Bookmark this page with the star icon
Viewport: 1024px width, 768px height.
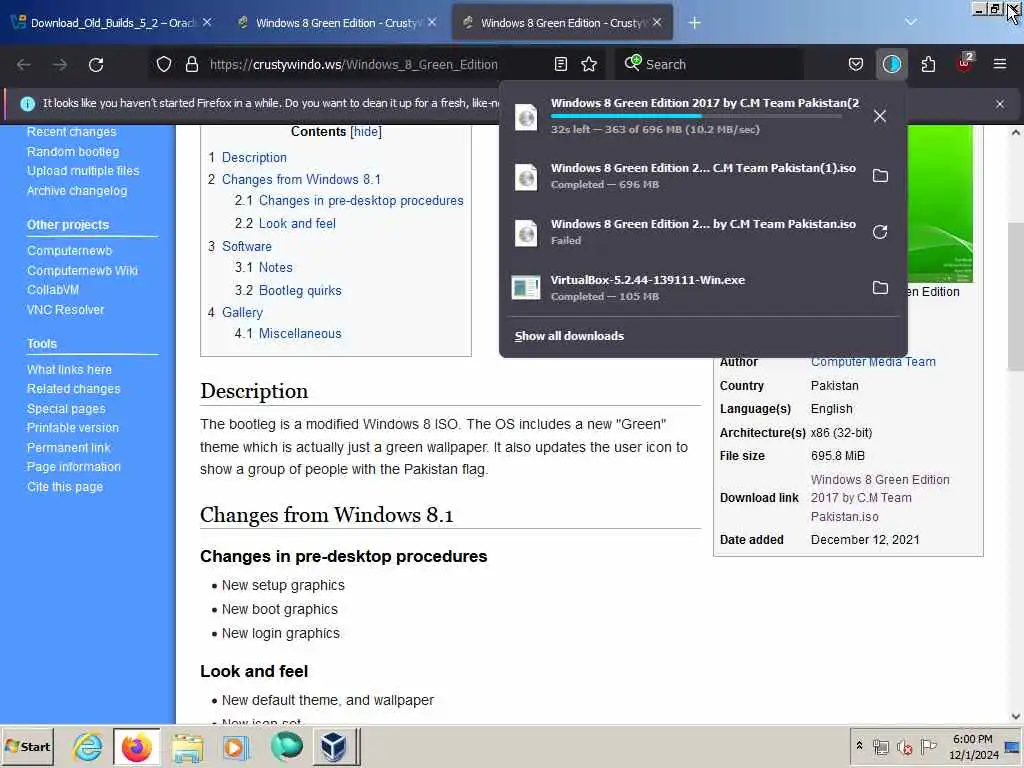[x=589, y=64]
